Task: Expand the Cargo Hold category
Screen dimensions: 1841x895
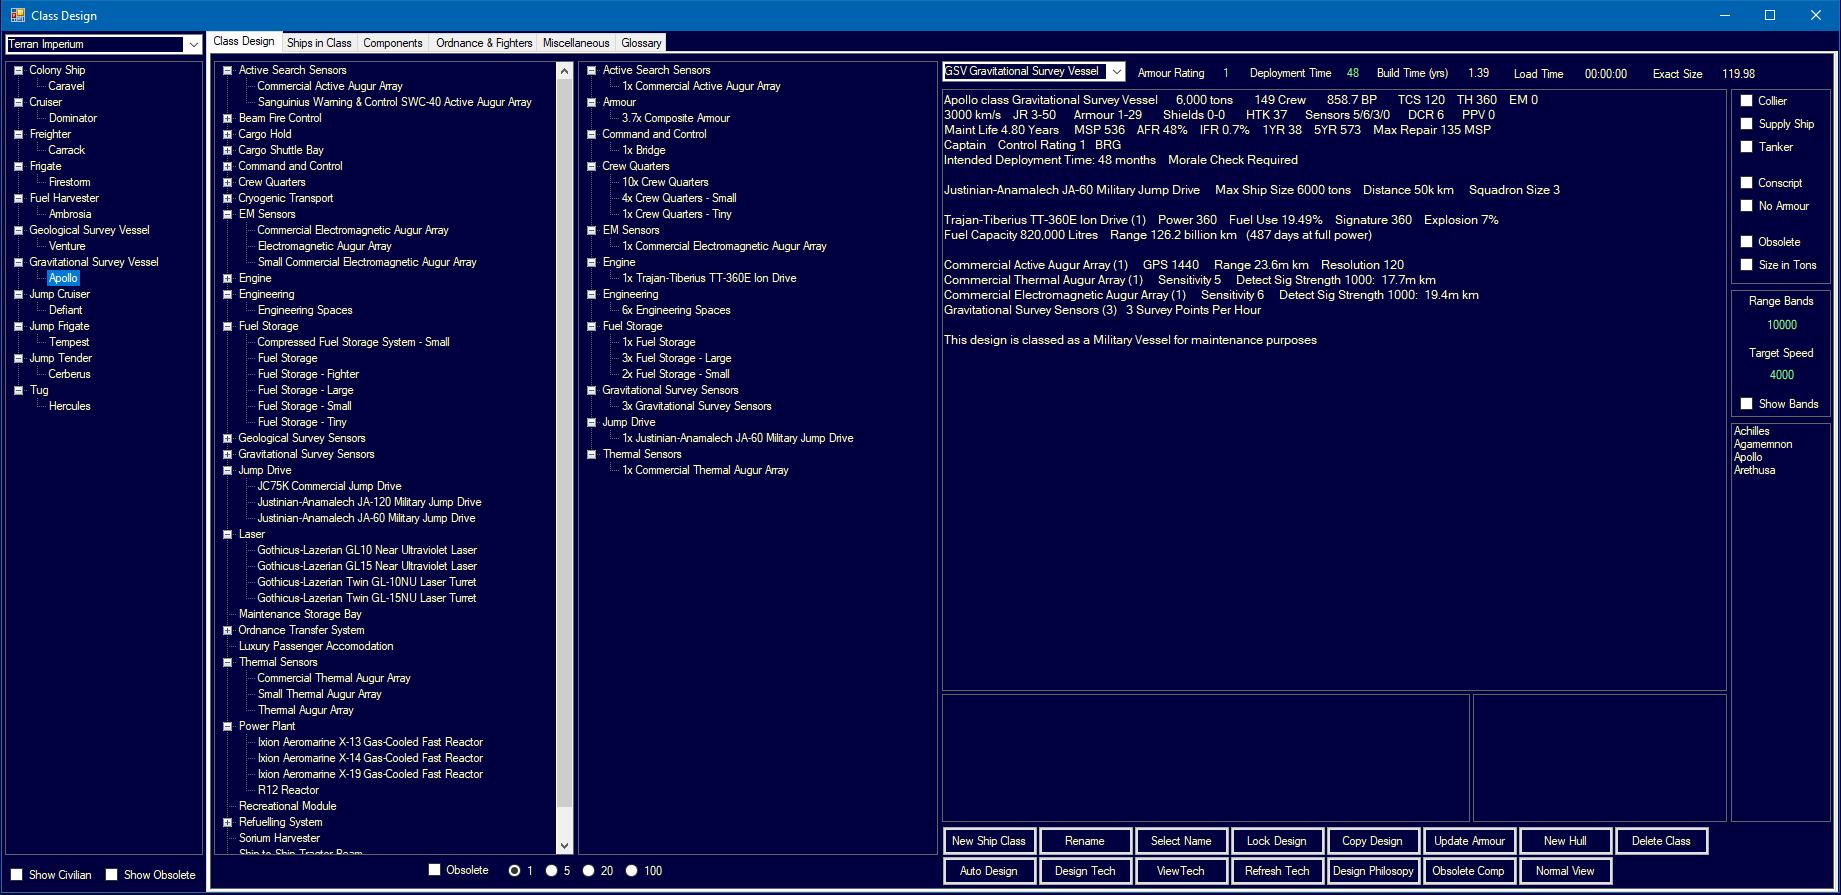Action: [x=228, y=134]
